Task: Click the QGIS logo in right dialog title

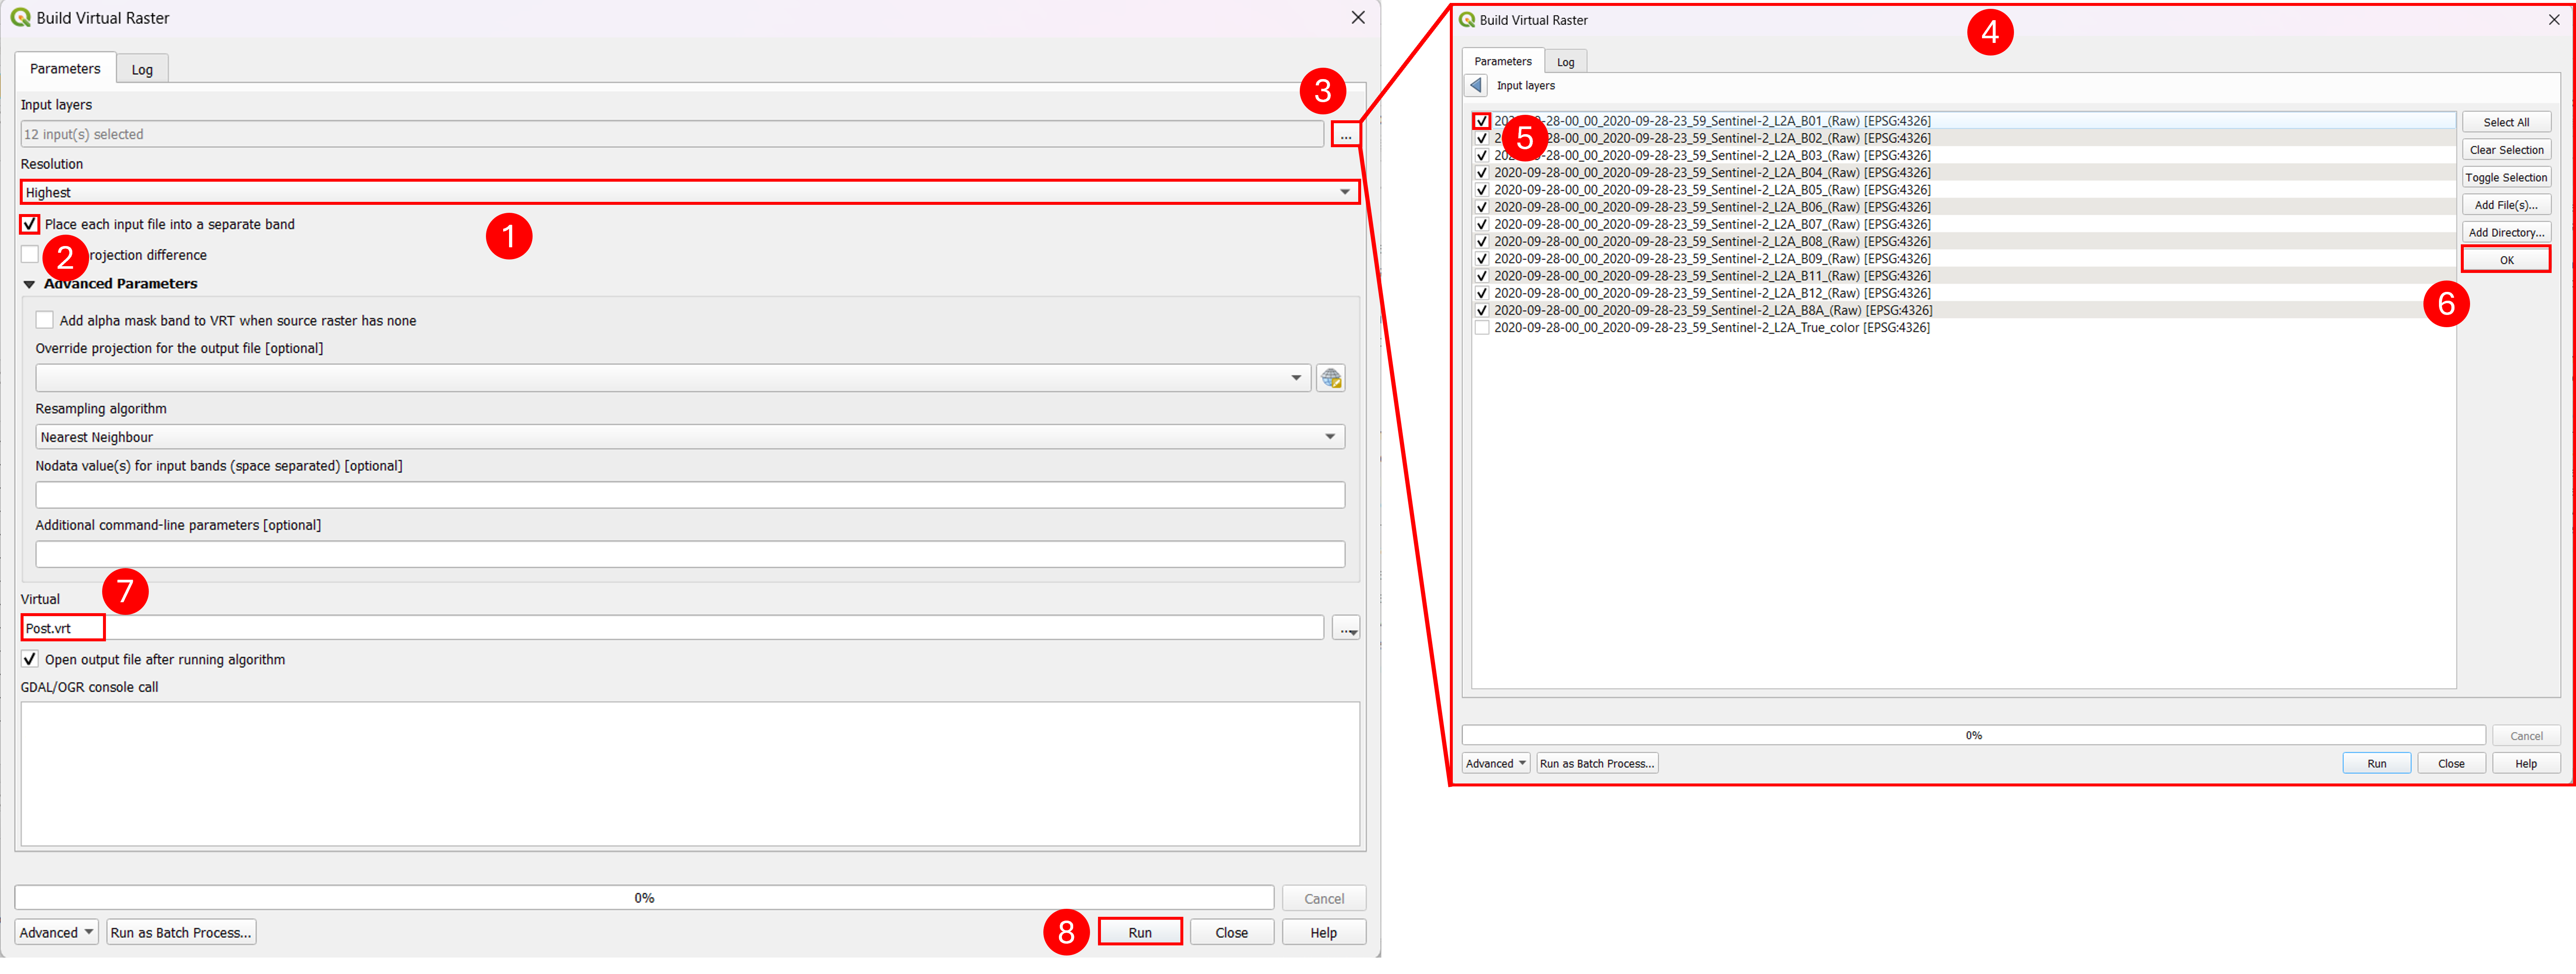Action: point(1467,20)
